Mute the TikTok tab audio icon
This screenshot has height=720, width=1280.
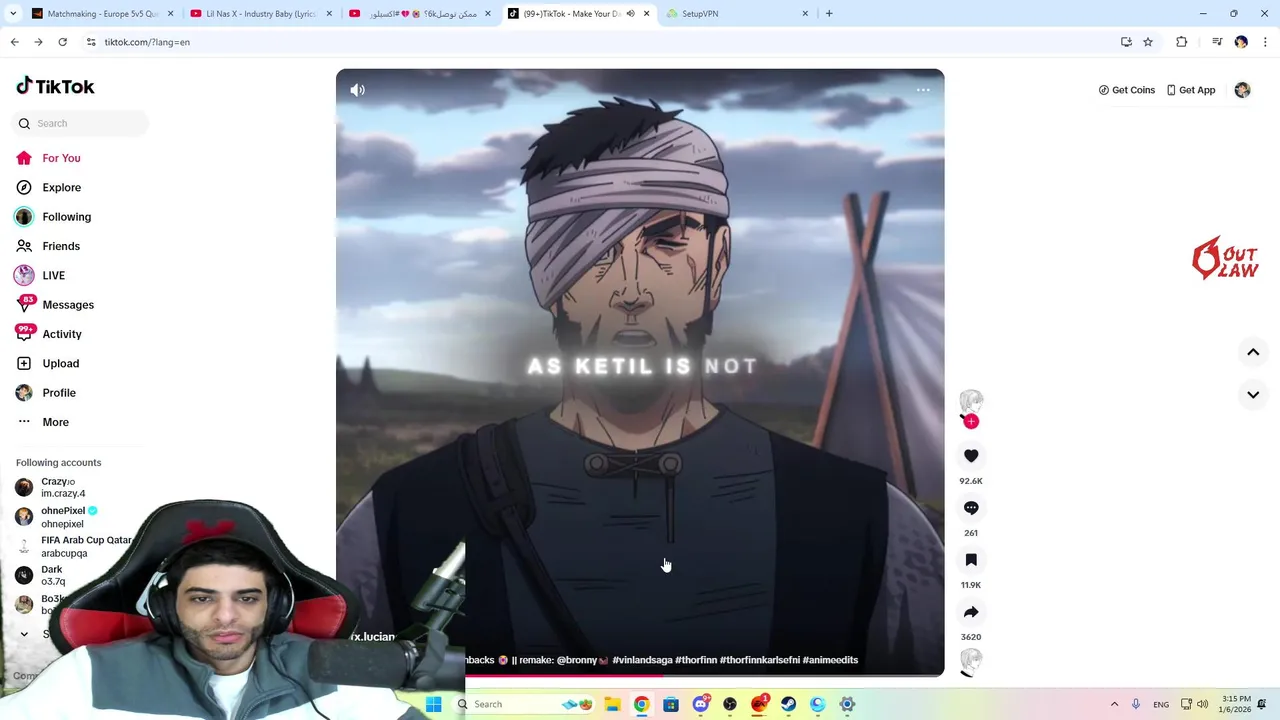[x=630, y=14]
